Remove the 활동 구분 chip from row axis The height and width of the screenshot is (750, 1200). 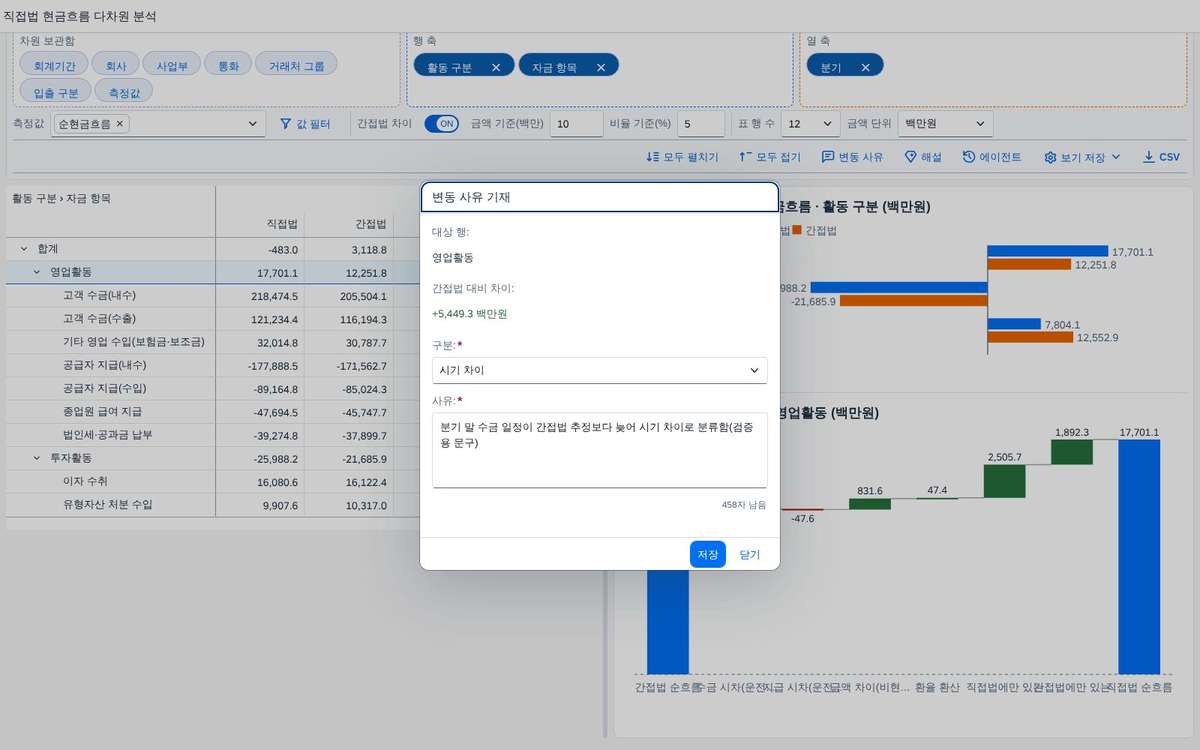point(496,67)
